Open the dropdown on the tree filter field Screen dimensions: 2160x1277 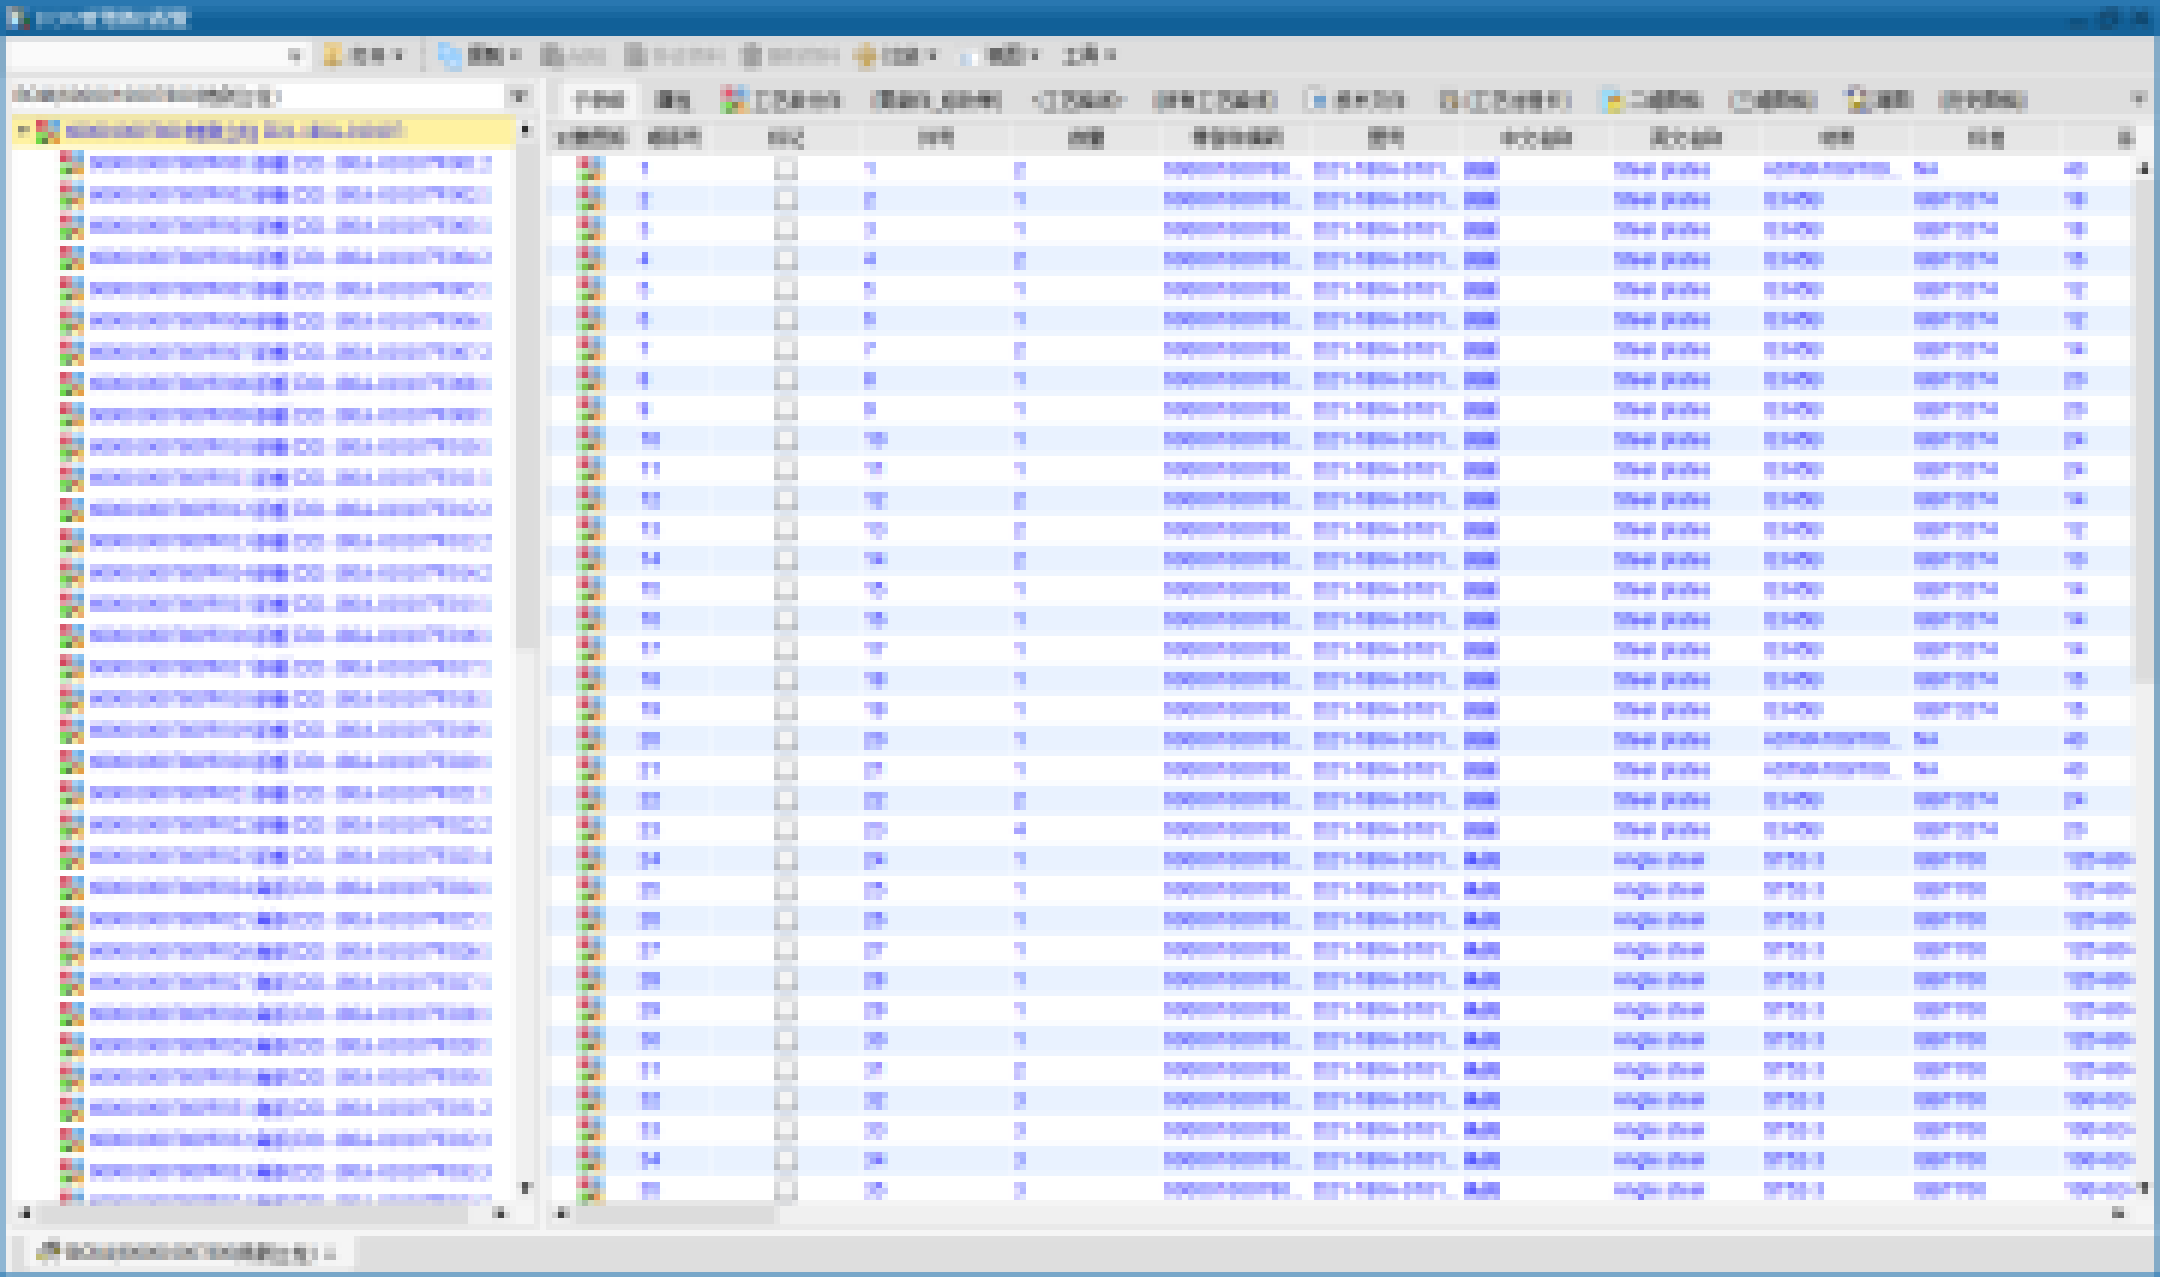tap(519, 96)
